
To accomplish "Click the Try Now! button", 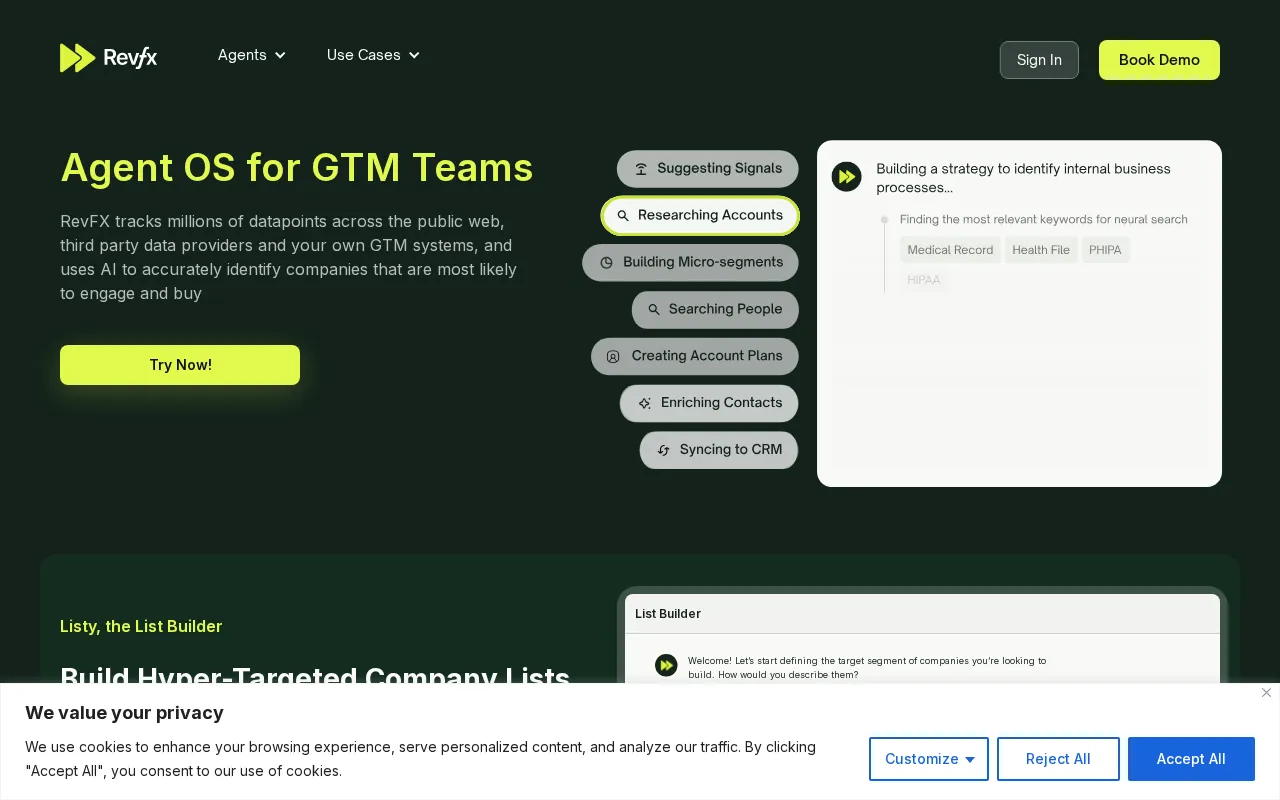I will tap(180, 365).
